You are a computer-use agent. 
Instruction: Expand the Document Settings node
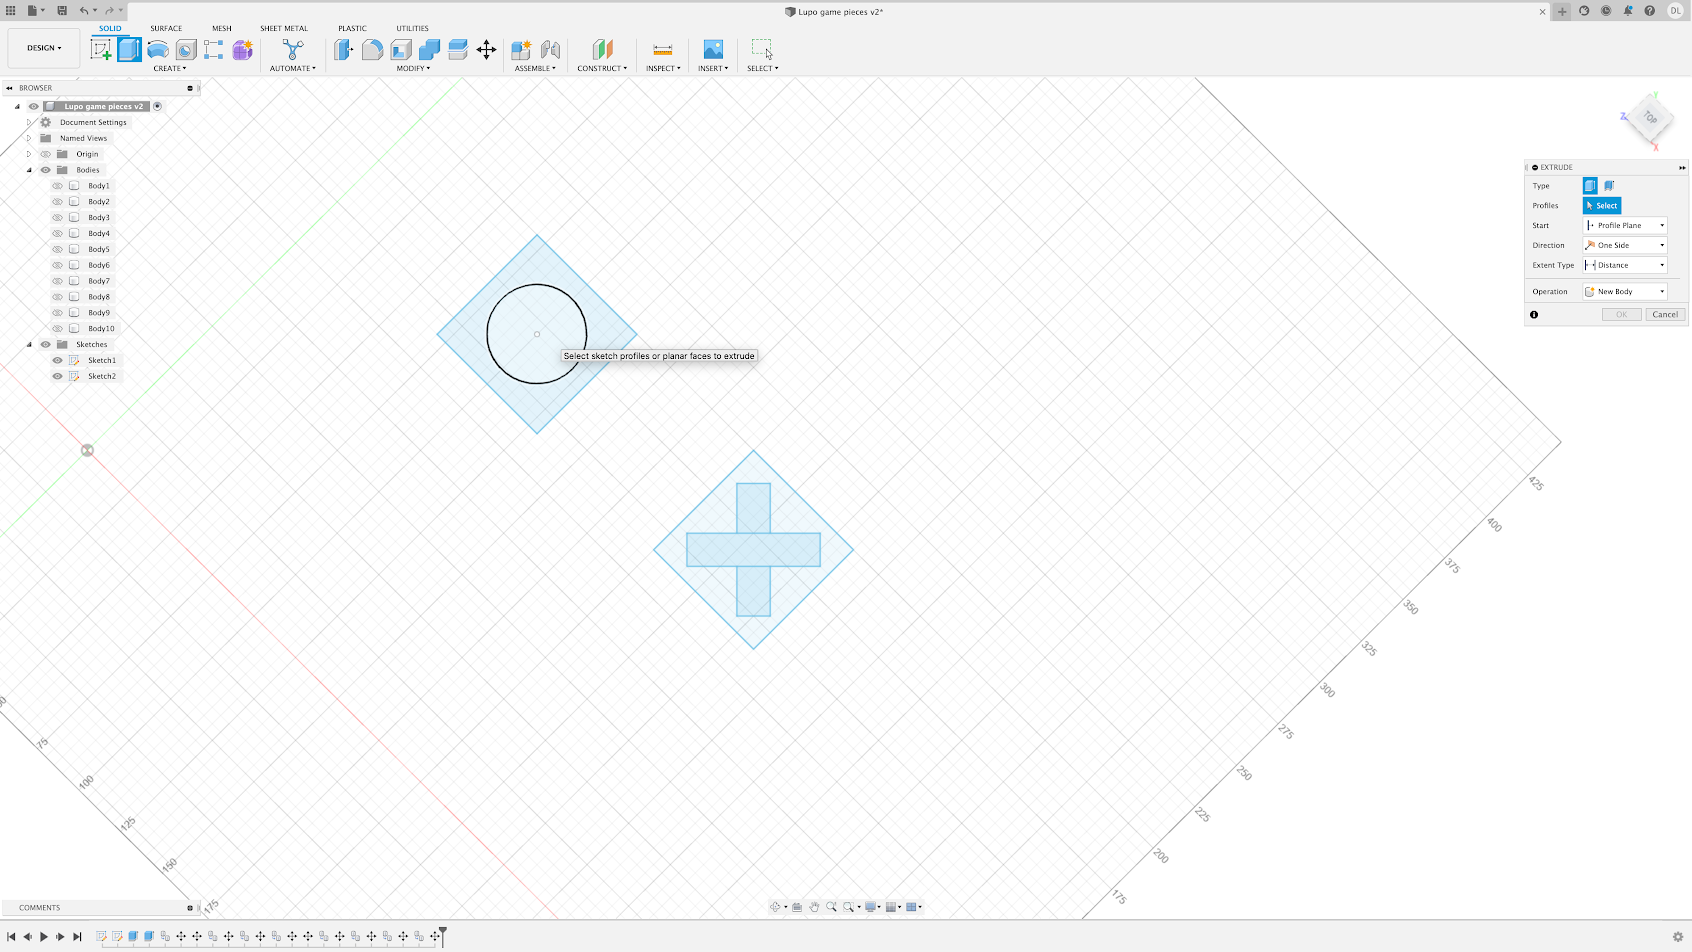pyautogui.click(x=29, y=122)
